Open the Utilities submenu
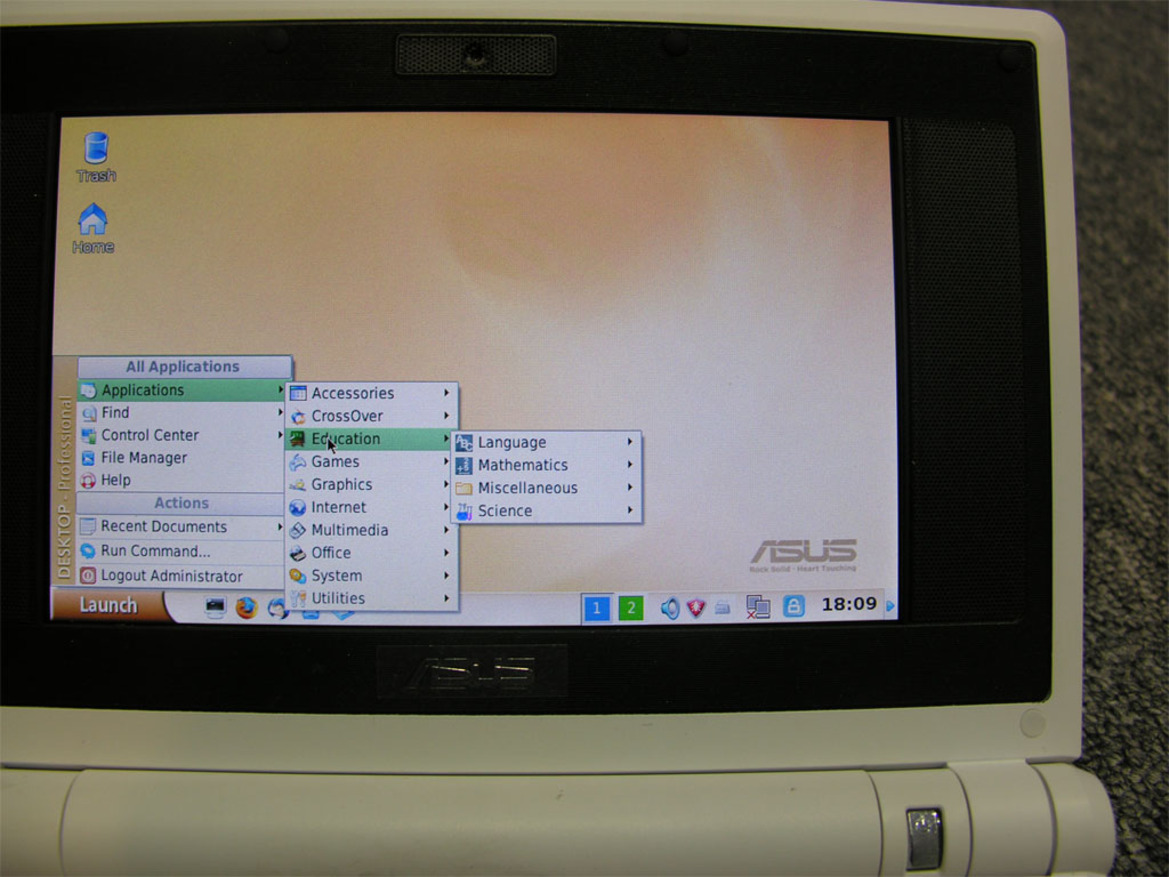The image size is (1169, 877). point(372,598)
